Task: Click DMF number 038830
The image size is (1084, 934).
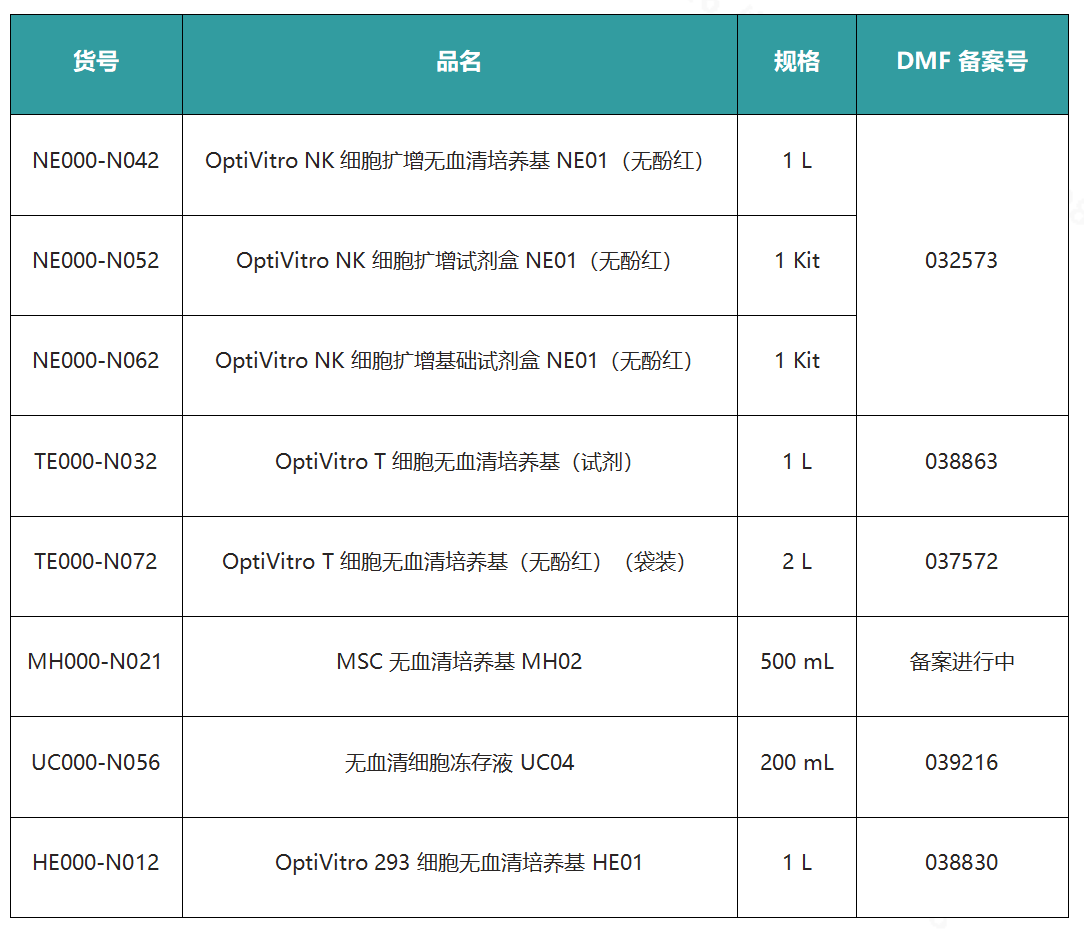Action: pos(962,863)
